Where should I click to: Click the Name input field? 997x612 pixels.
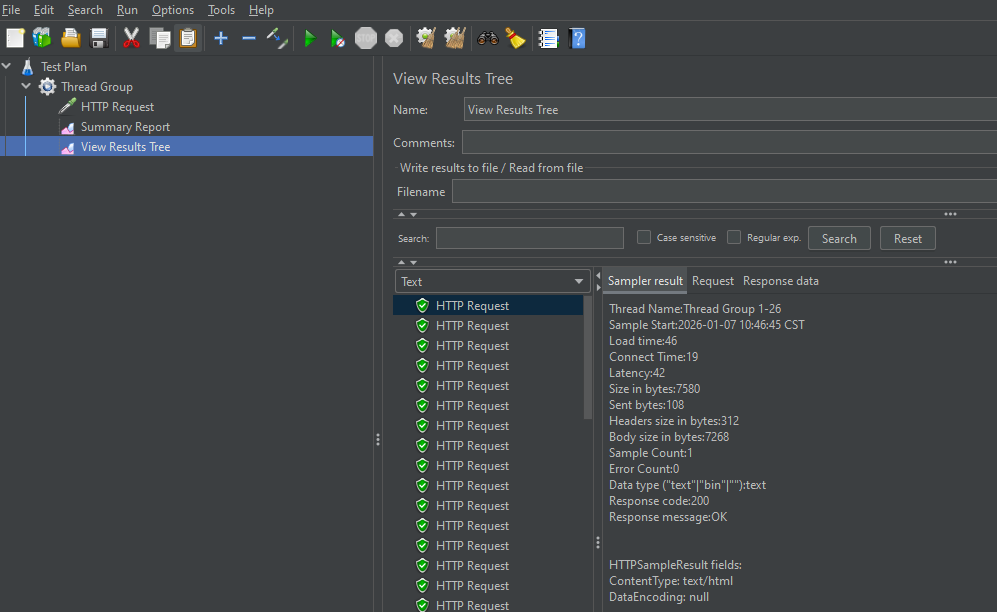pos(730,109)
